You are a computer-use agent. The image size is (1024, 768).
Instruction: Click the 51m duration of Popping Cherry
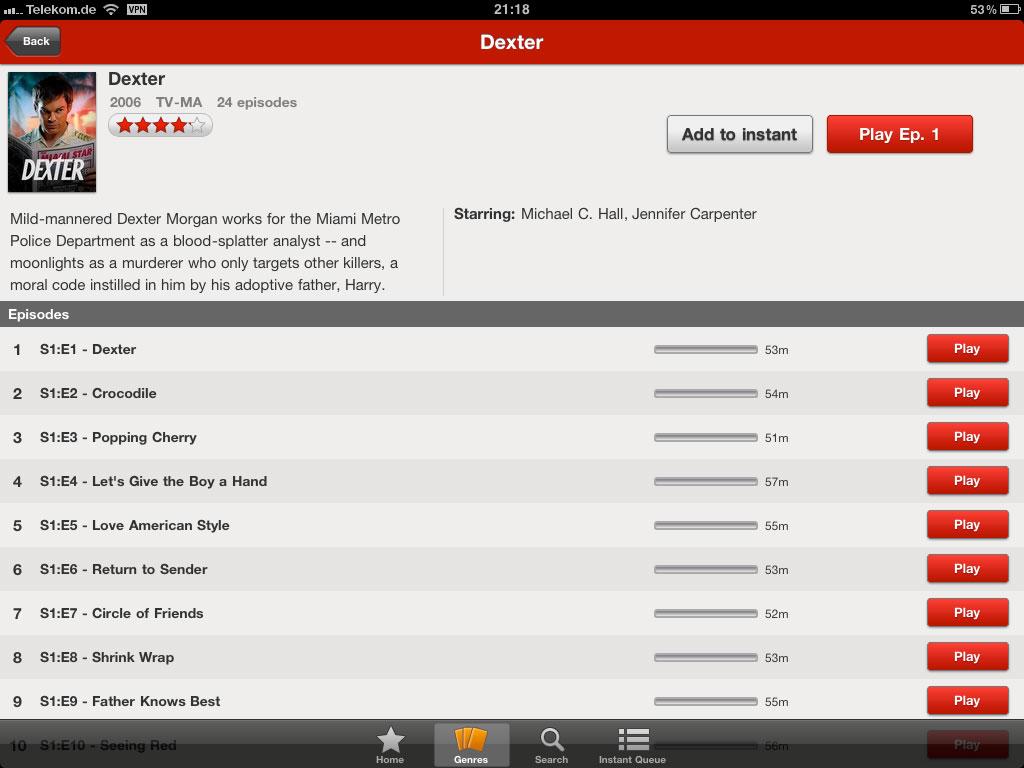(776, 438)
